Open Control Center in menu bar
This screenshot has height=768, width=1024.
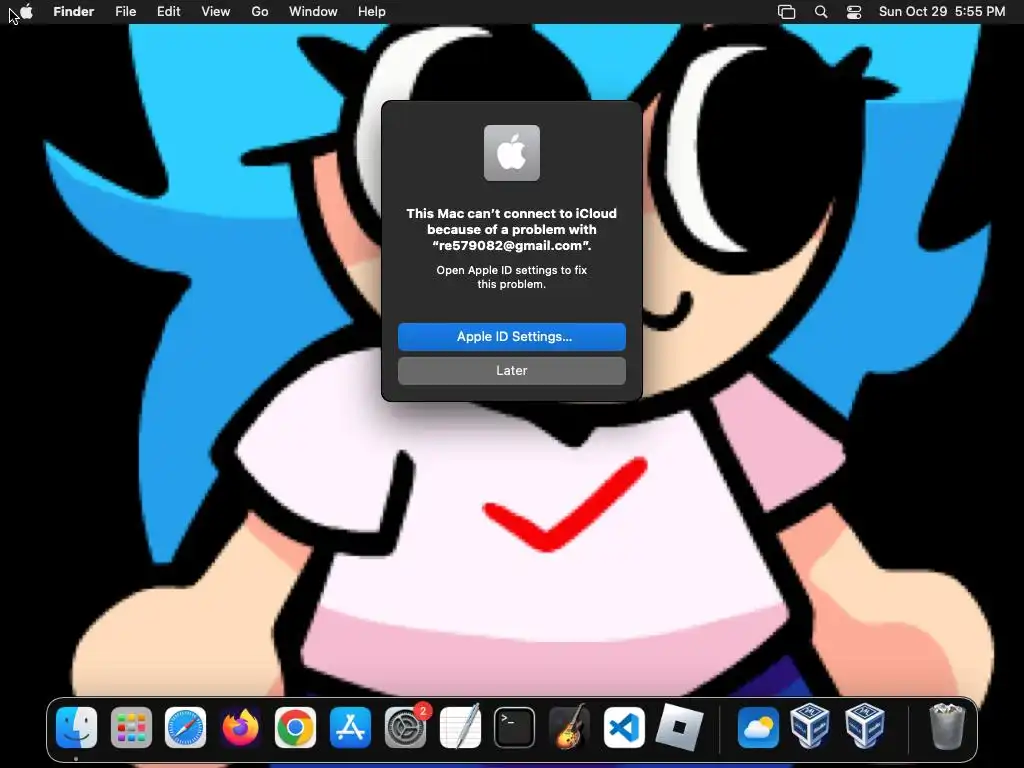[x=854, y=12]
